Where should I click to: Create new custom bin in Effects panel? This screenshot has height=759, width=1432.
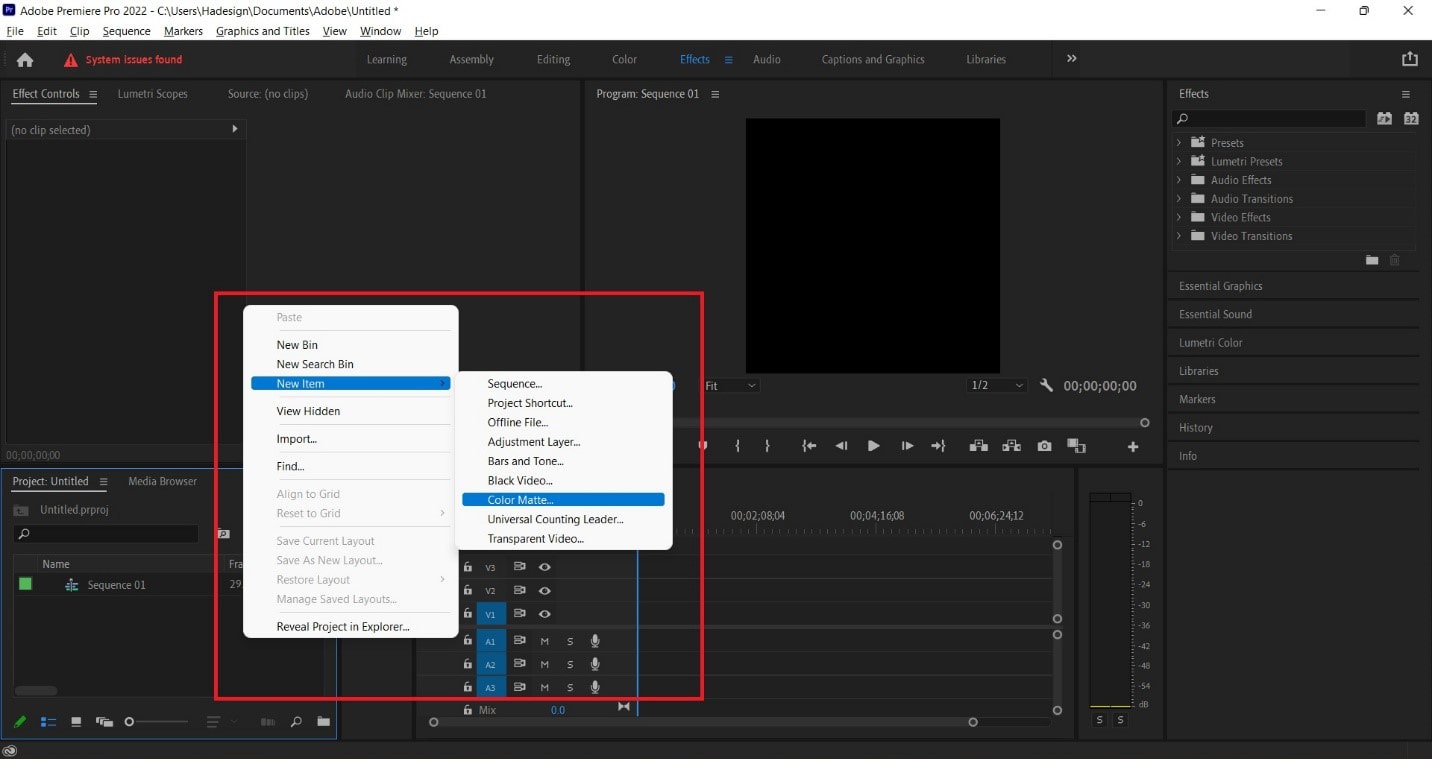1372,260
